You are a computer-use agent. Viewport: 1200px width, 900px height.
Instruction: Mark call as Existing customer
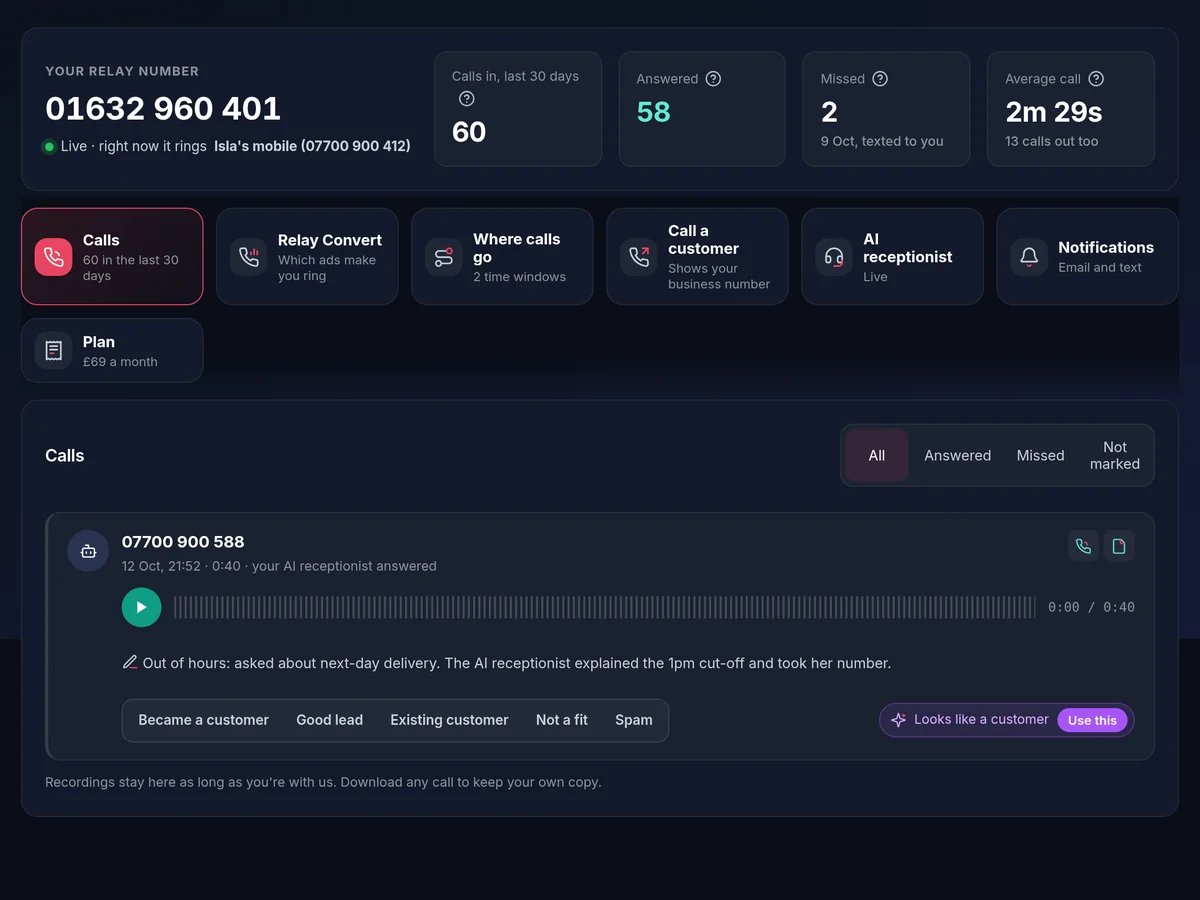449,720
